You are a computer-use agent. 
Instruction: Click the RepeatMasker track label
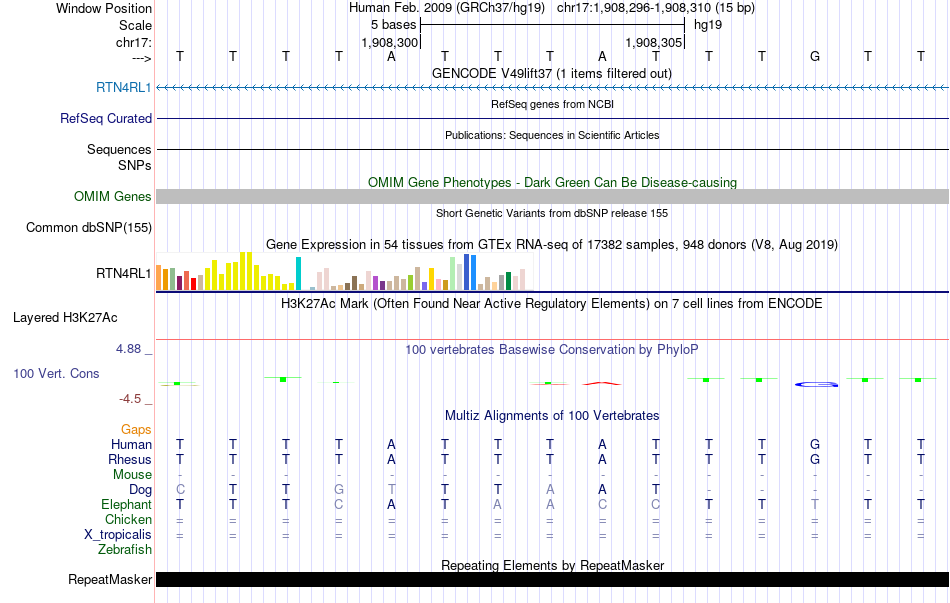pos(110,580)
